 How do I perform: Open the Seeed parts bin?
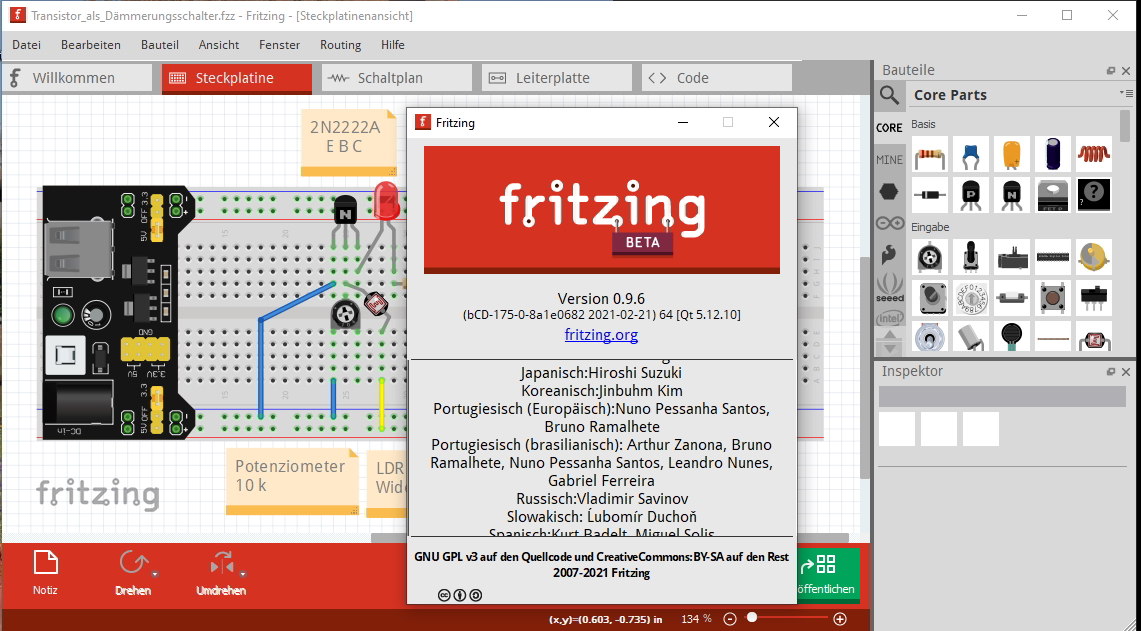[889, 287]
